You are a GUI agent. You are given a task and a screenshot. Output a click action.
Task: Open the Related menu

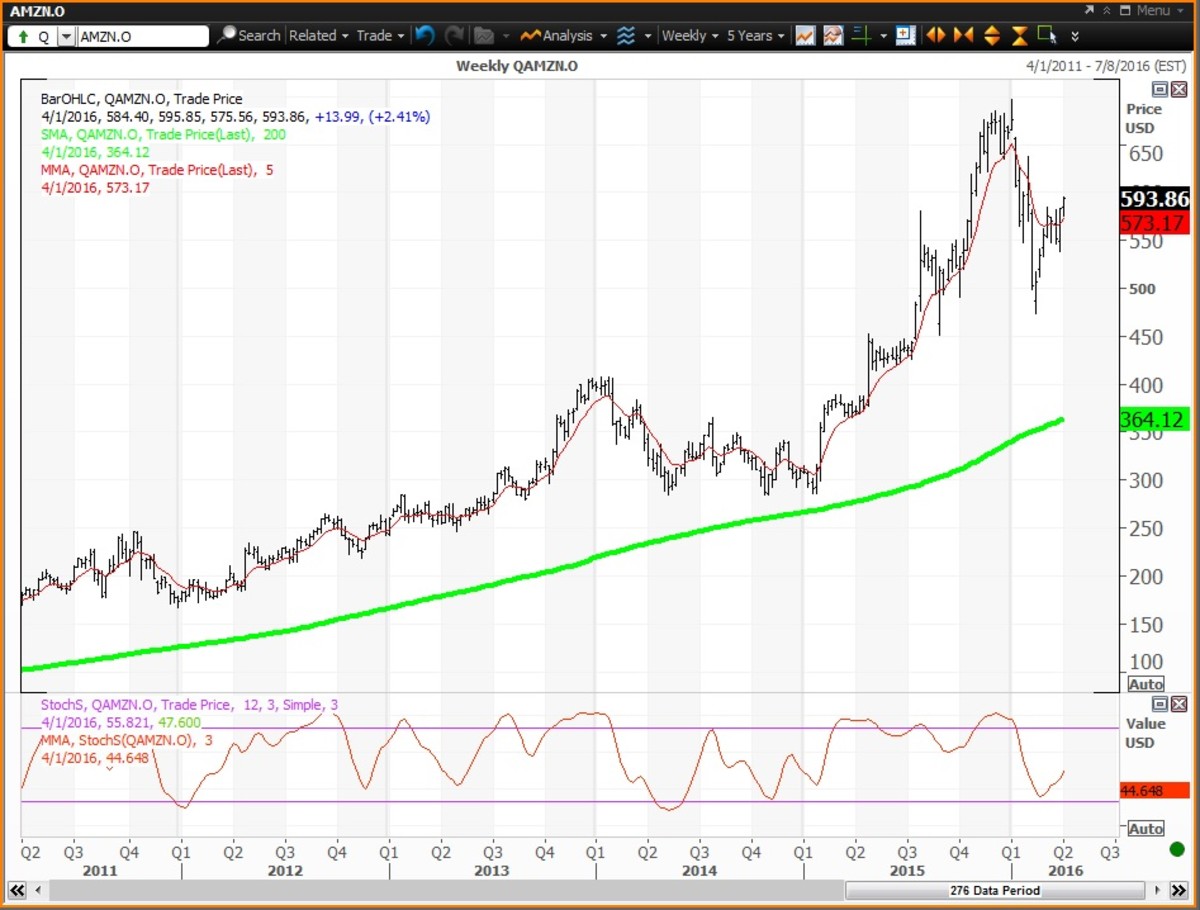coord(319,36)
